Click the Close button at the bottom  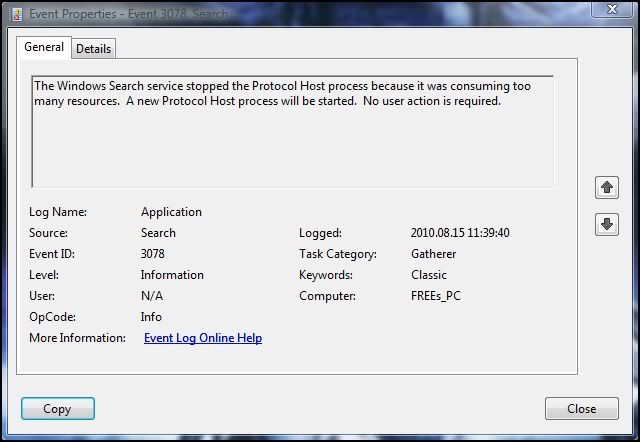[581, 408]
